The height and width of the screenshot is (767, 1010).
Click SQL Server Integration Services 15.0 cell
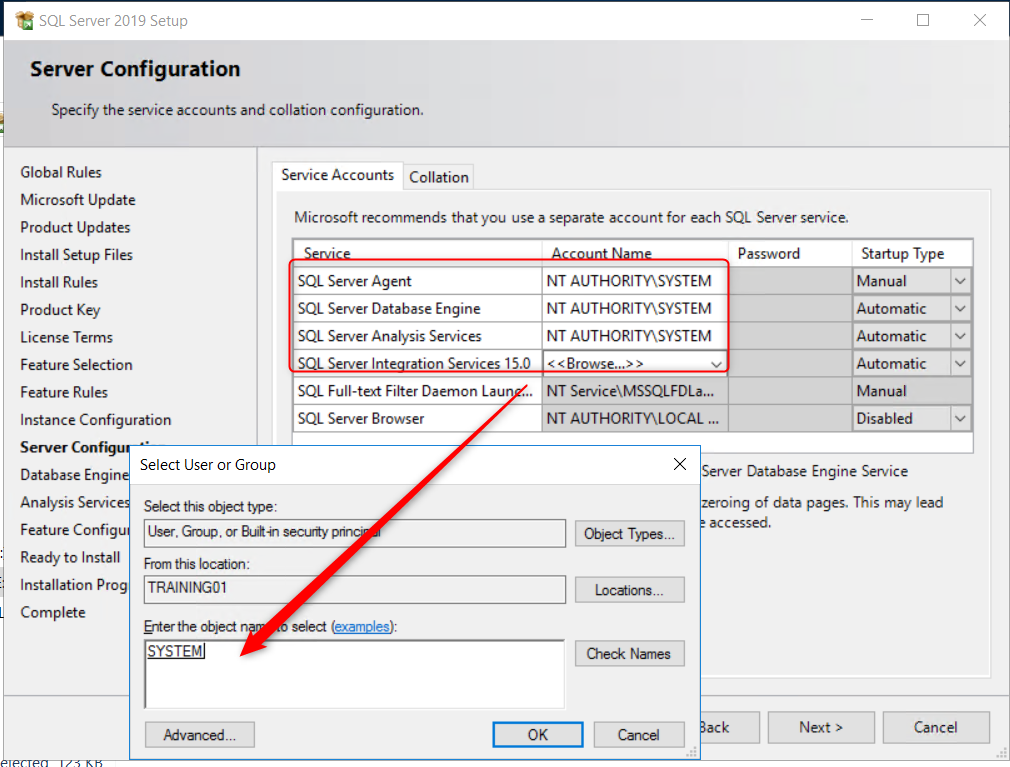[x=417, y=364]
